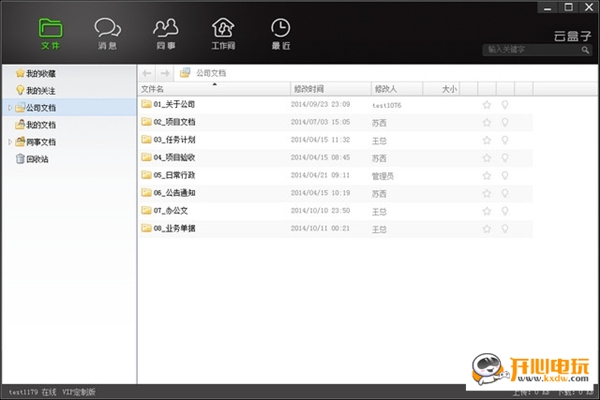Click the keyword search input field
600x400 pixels.
point(532,50)
